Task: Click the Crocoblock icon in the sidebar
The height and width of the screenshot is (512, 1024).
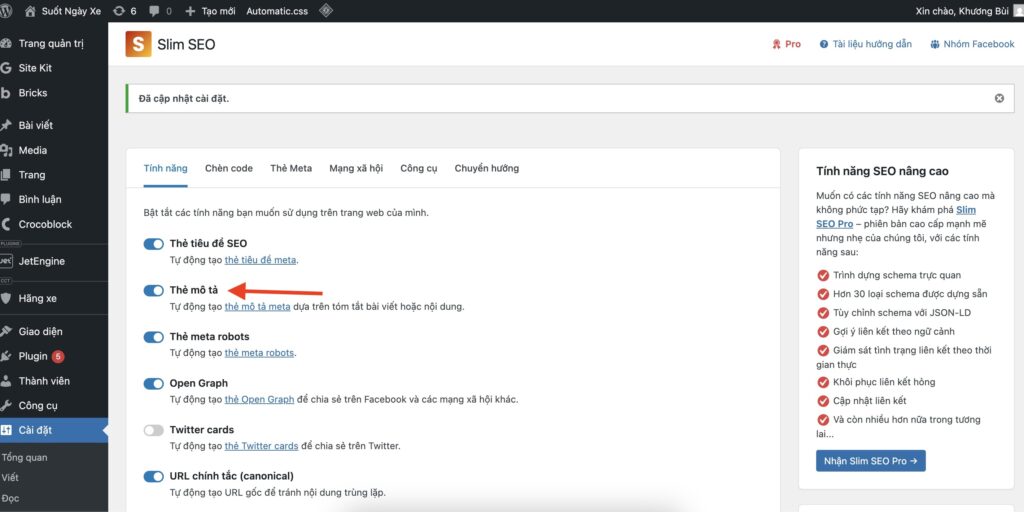Action: click(x=6, y=224)
